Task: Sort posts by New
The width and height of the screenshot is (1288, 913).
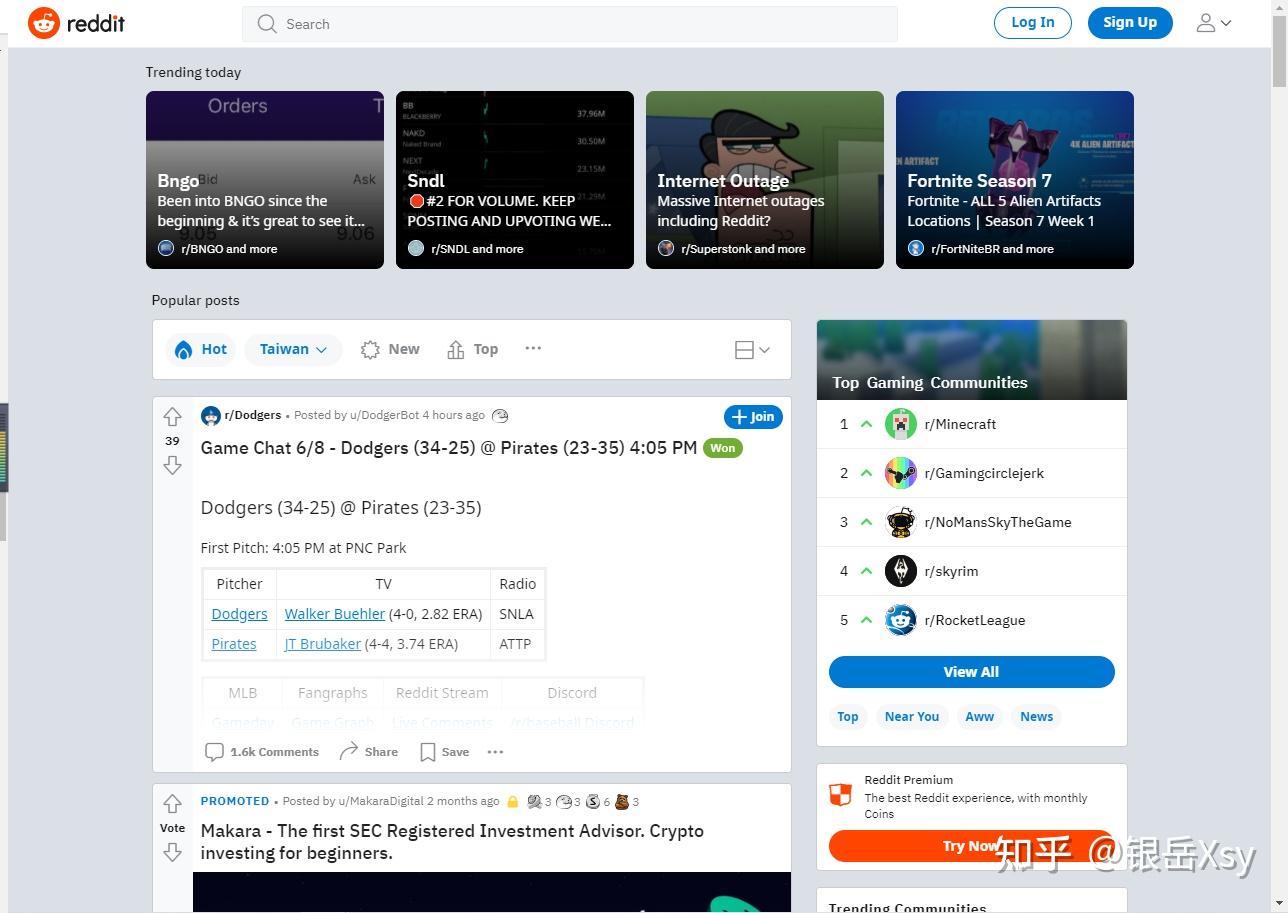Action: tap(390, 349)
